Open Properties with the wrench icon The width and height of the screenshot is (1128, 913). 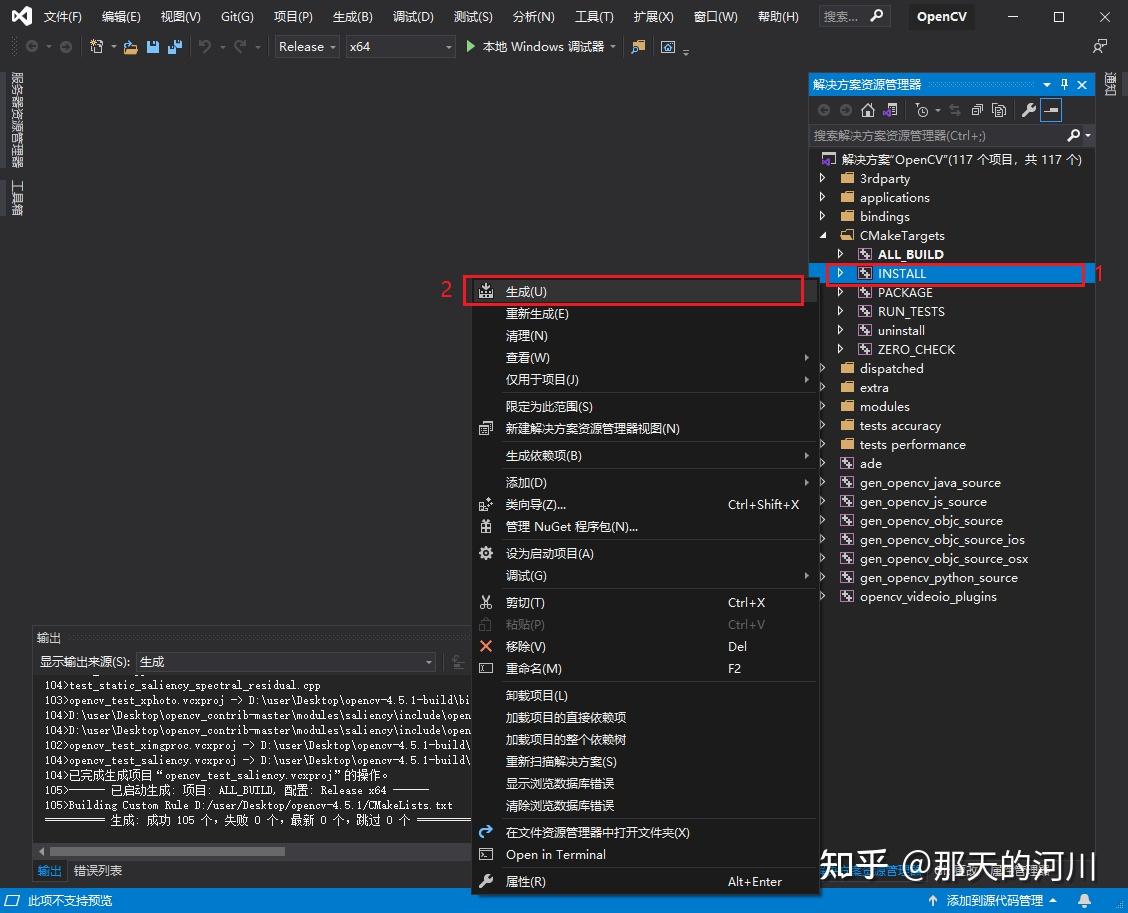(x=1029, y=110)
